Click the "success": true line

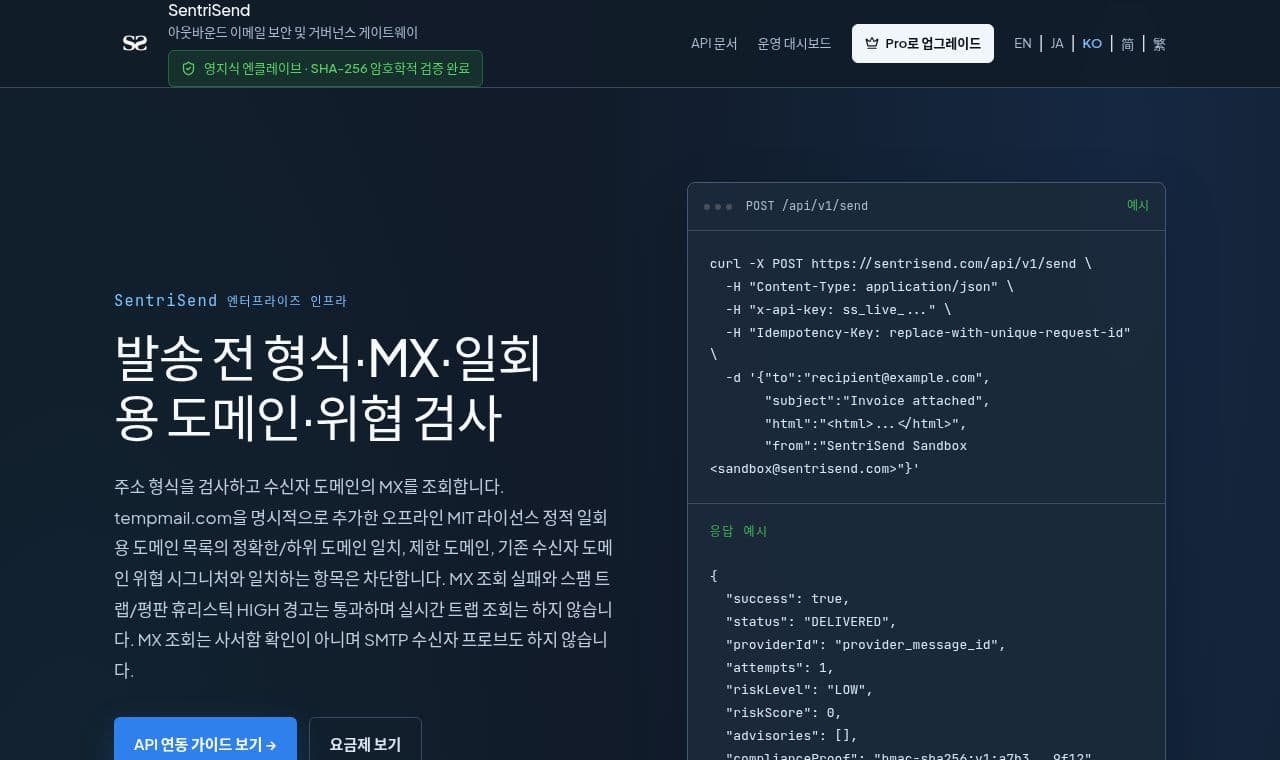(x=788, y=599)
